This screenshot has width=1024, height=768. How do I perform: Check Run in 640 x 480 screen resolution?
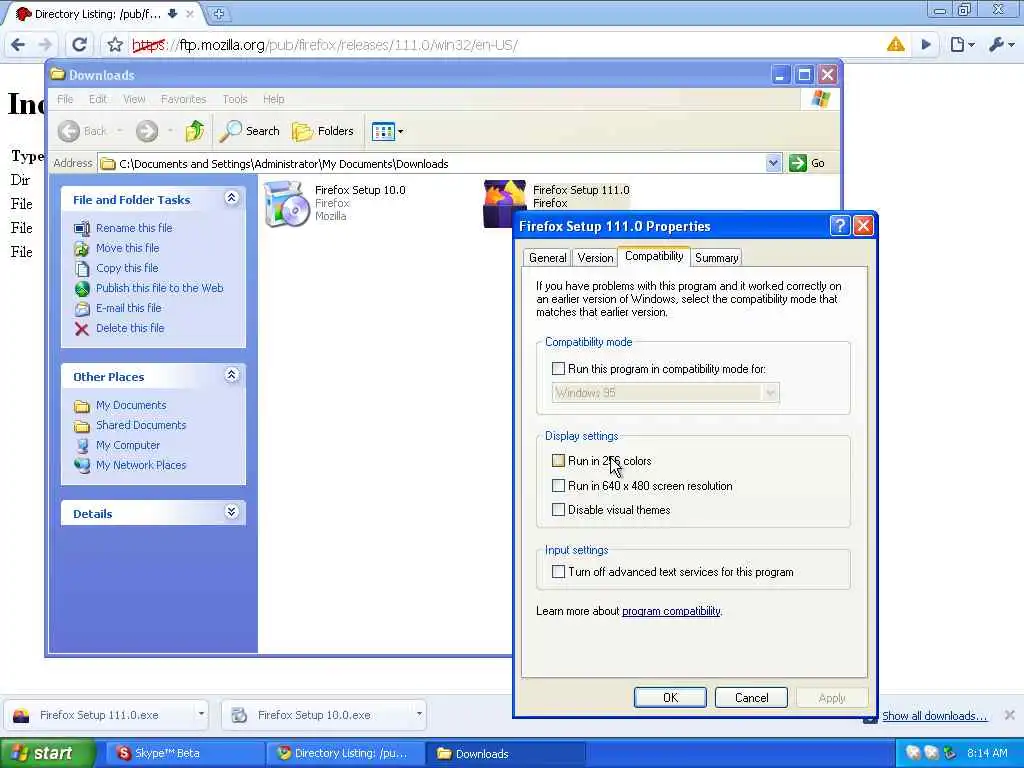click(558, 486)
